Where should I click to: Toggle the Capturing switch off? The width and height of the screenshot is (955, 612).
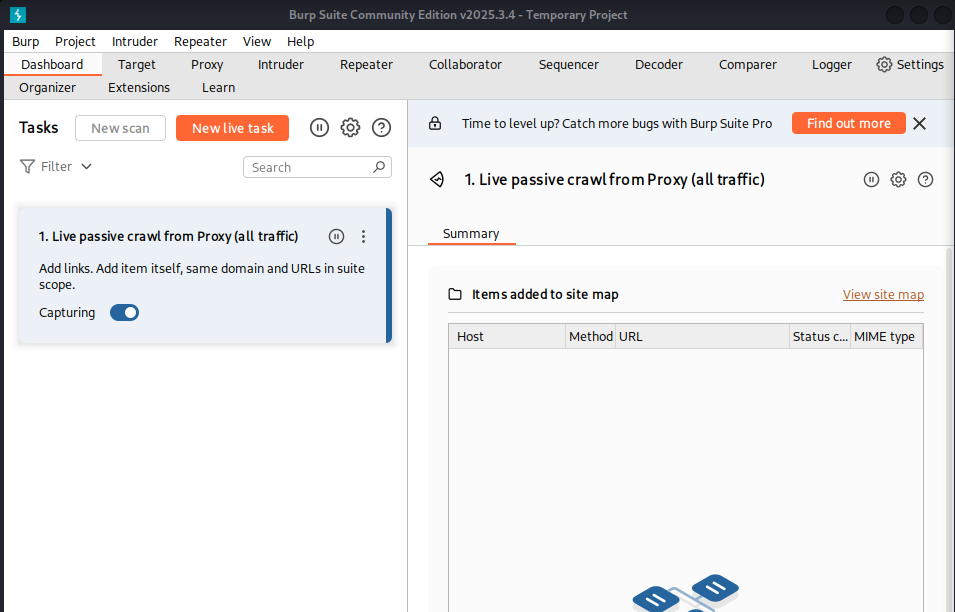(x=124, y=312)
